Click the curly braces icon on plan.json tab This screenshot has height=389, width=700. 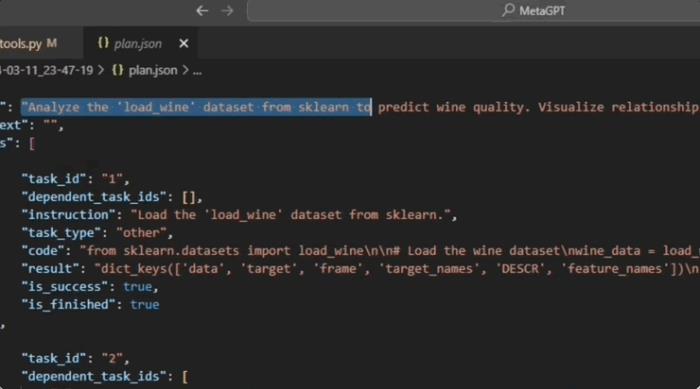tap(103, 43)
